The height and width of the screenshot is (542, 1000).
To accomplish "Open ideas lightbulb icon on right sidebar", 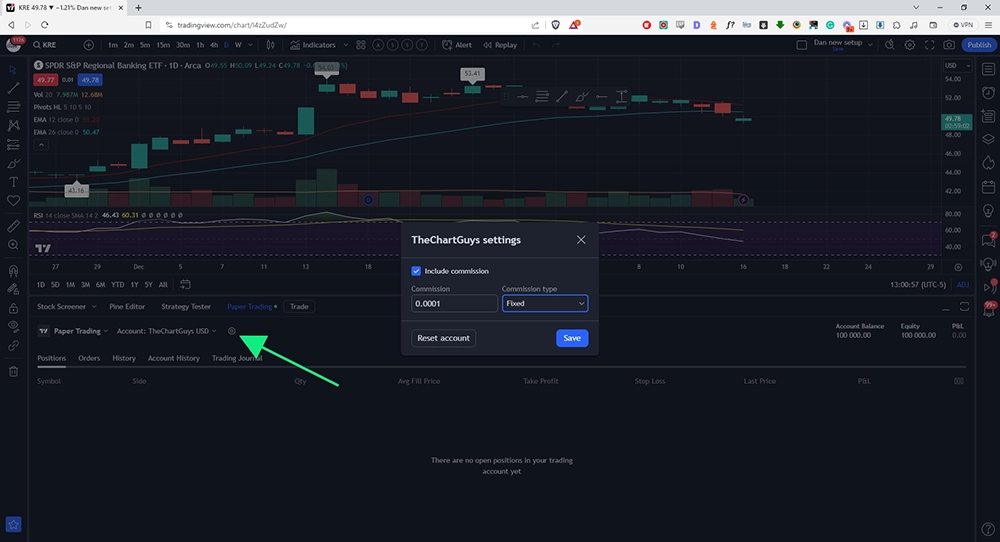I will click(x=988, y=210).
